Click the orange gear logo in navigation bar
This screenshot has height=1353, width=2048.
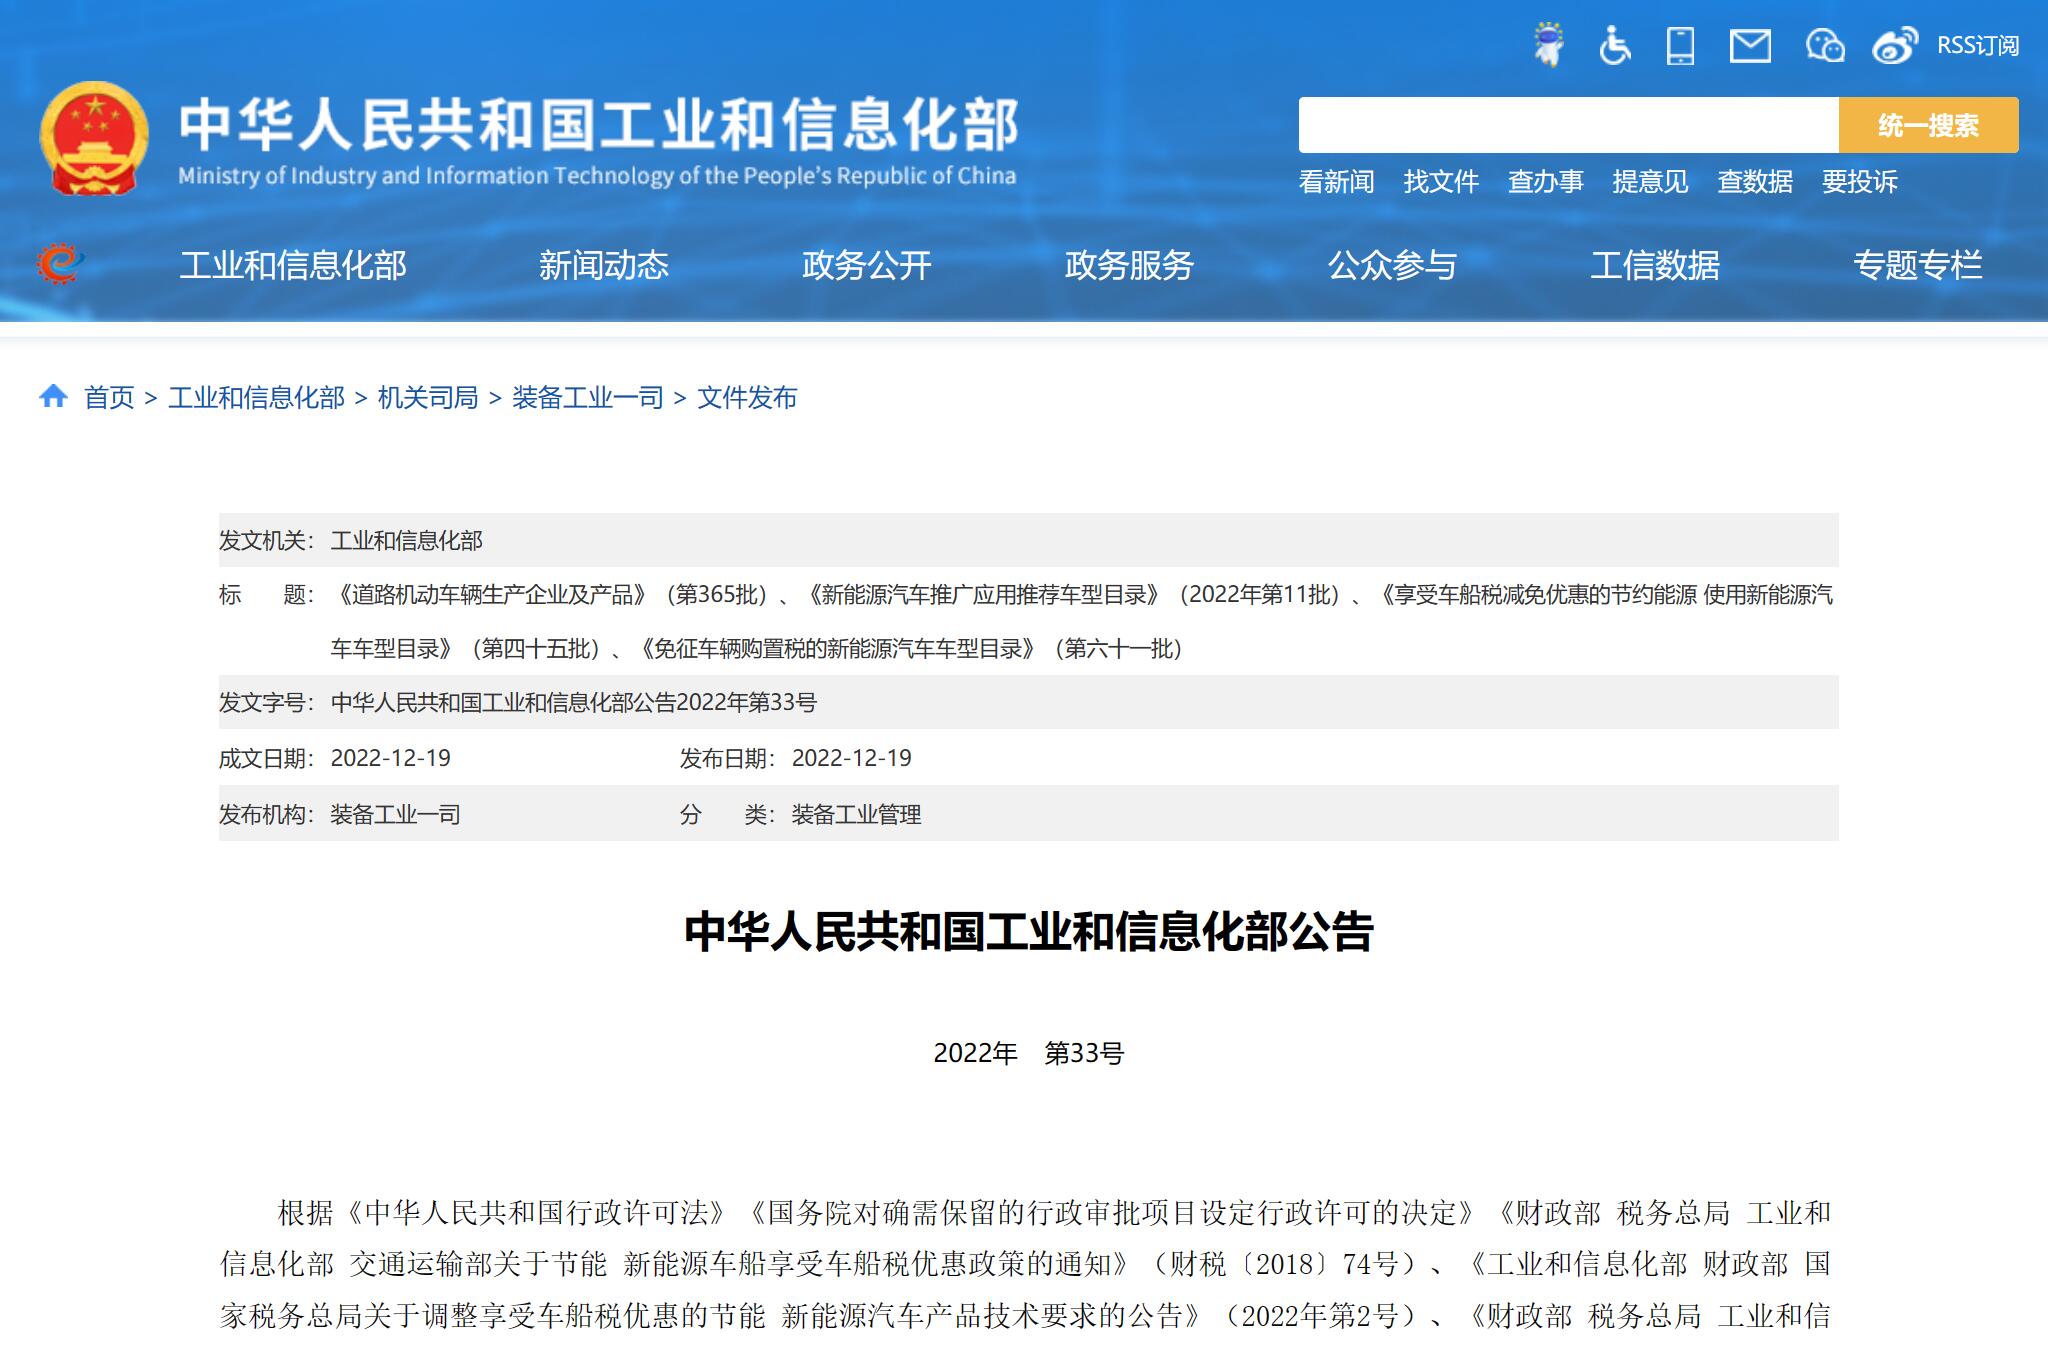point(60,264)
